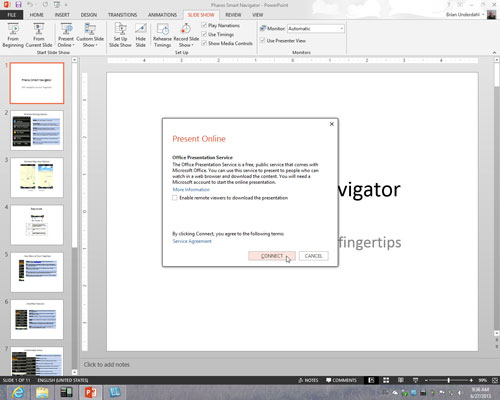The width and height of the screenshot is (500, 400).
Task: Click taskbar clock showing time
Action: 480,392
